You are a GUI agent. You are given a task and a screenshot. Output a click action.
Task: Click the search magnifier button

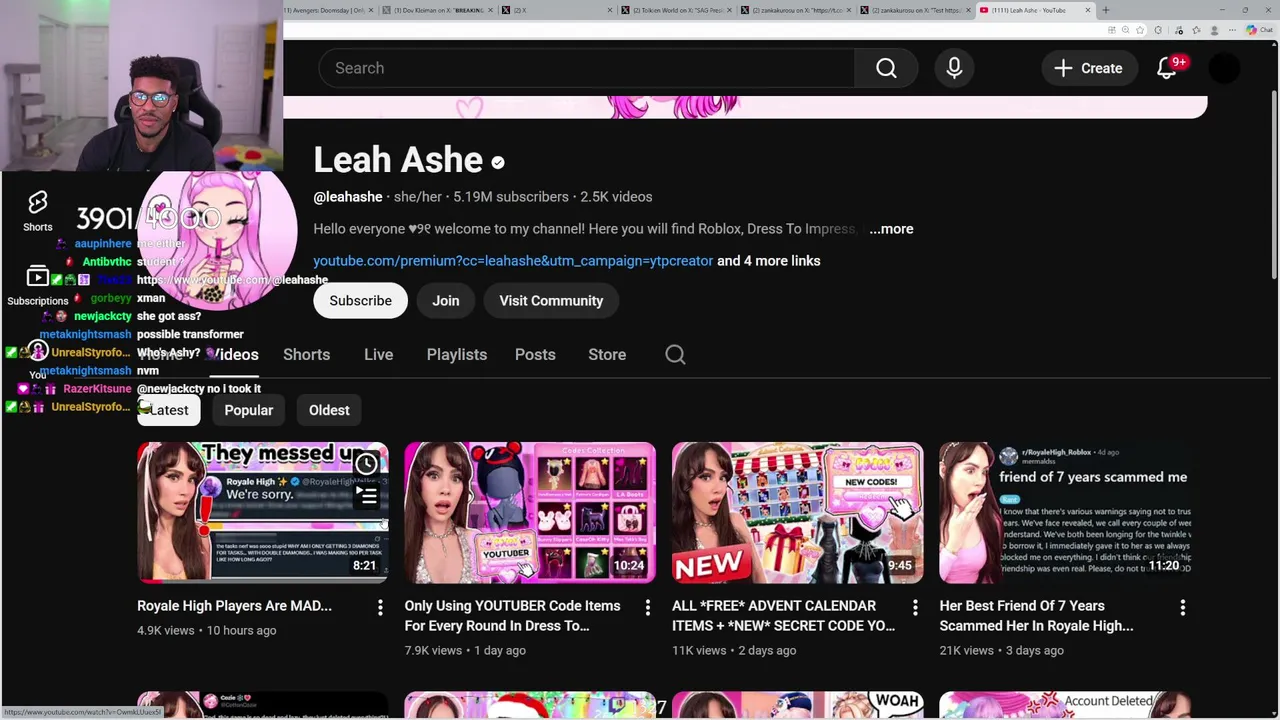click(886, 68)
